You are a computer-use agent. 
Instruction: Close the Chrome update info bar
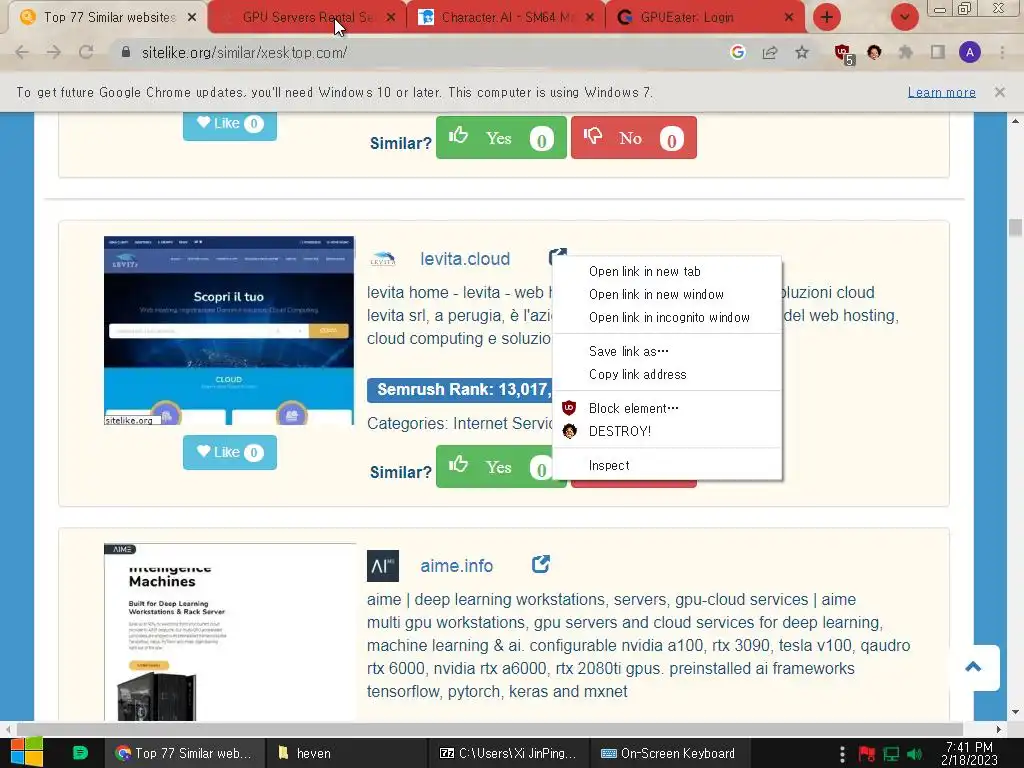(1000, 92)
